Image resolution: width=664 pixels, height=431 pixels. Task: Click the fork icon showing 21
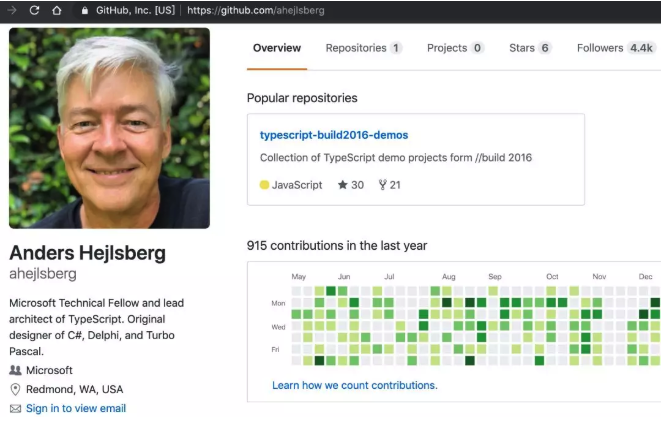tap(382, 185)
